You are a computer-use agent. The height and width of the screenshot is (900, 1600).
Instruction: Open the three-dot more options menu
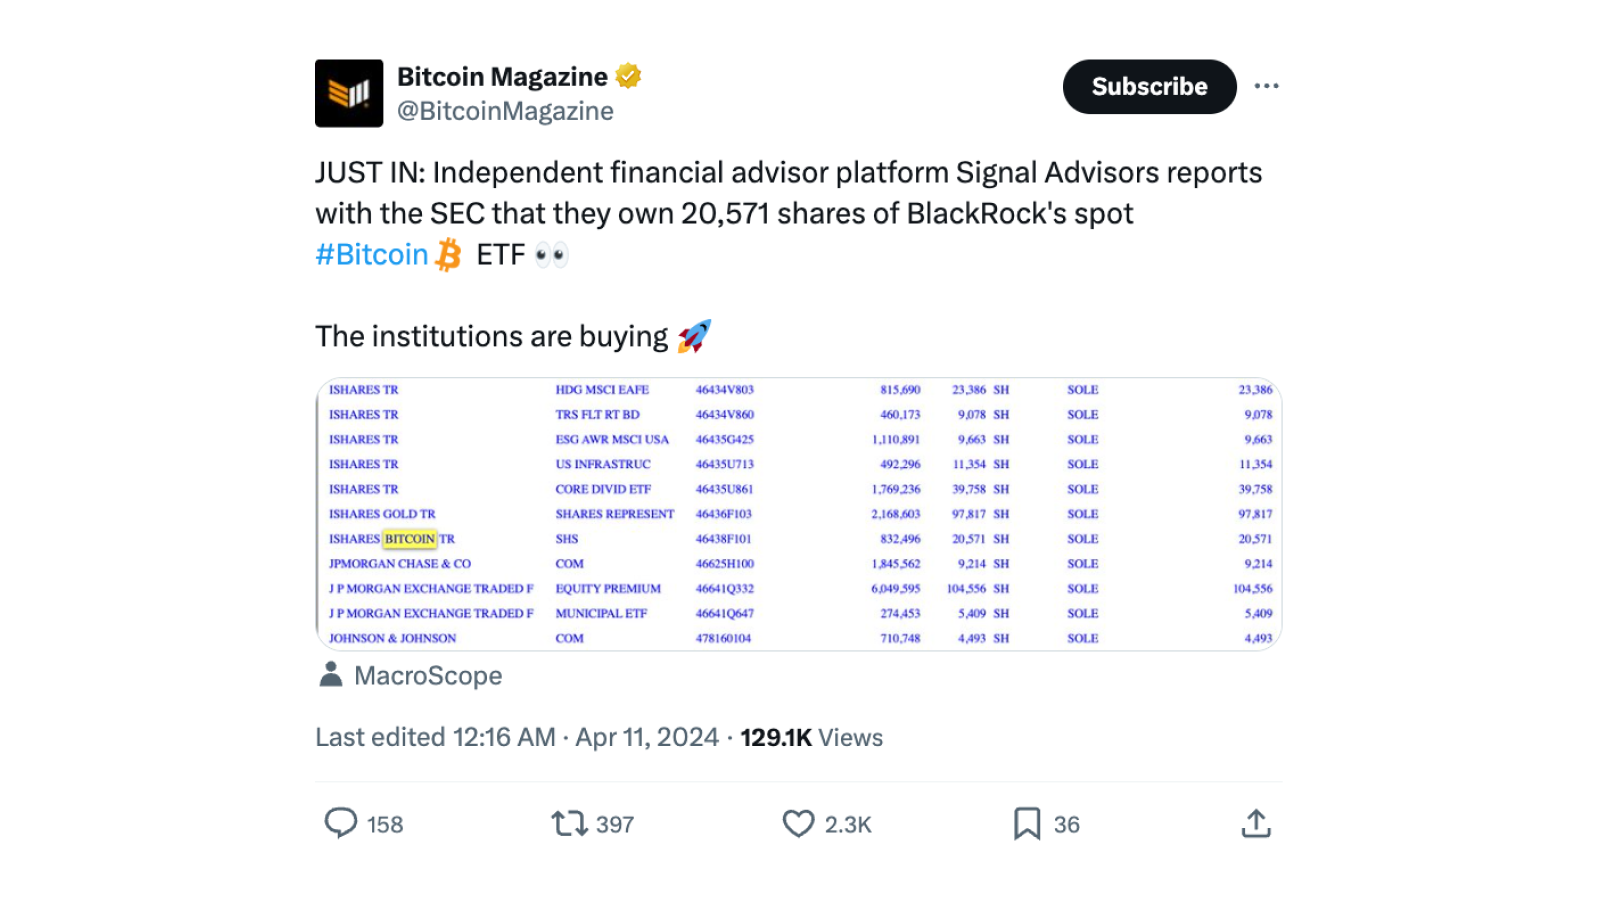click(1266, 86)
